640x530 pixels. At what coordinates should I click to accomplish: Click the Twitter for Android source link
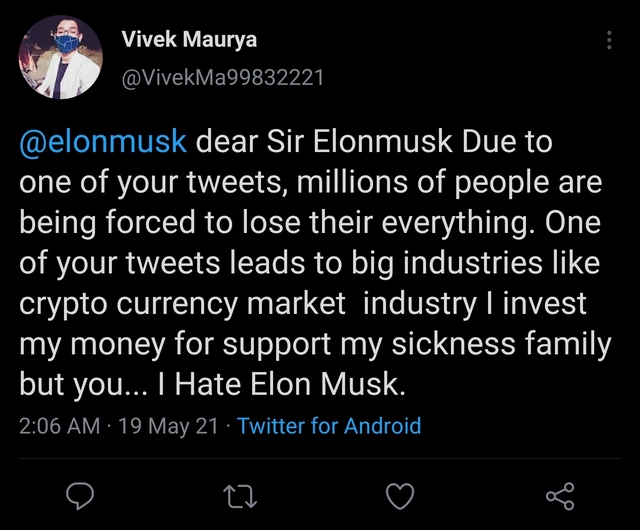pos(329,425)
